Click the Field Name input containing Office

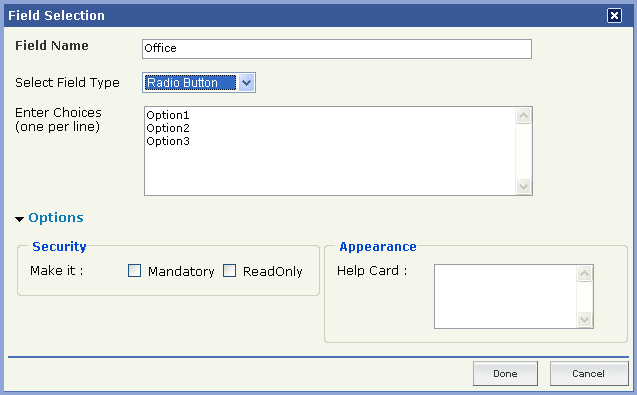337,49
